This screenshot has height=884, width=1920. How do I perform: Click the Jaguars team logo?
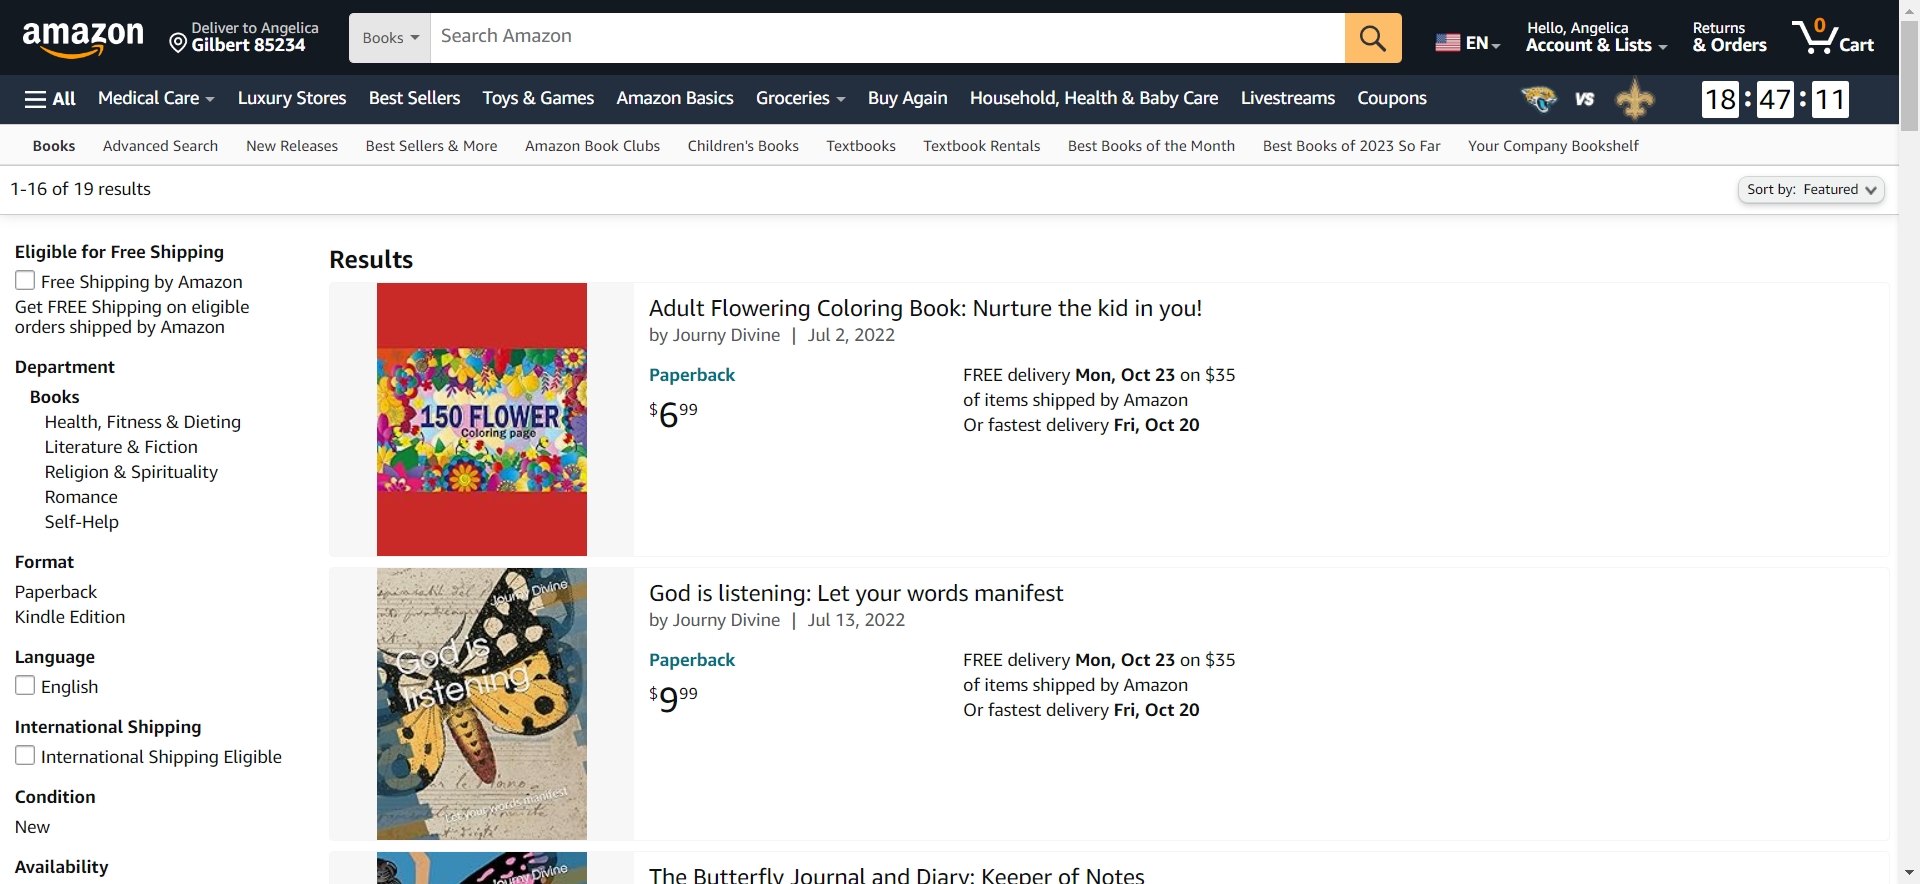pyautogui.click(x=1539, y=99)
